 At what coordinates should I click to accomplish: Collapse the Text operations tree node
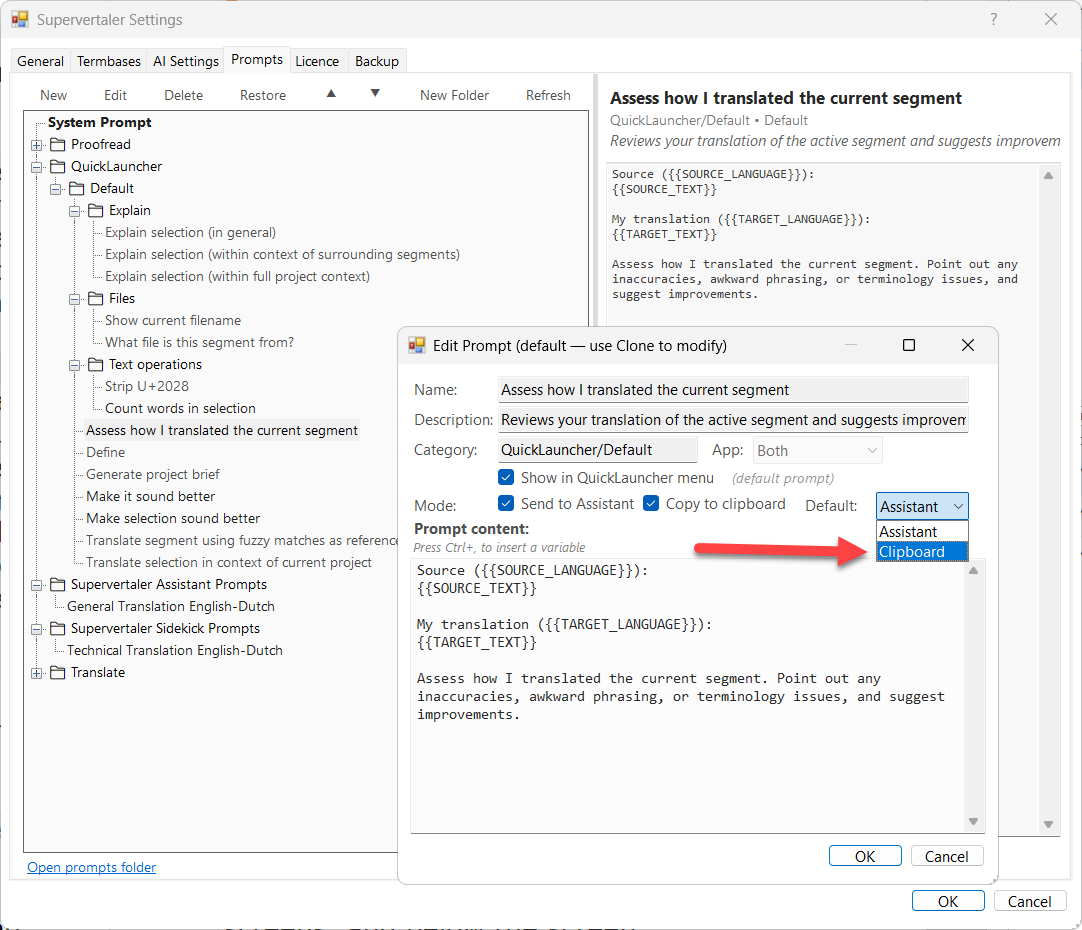pyautogui.click(x=75, y=365)
